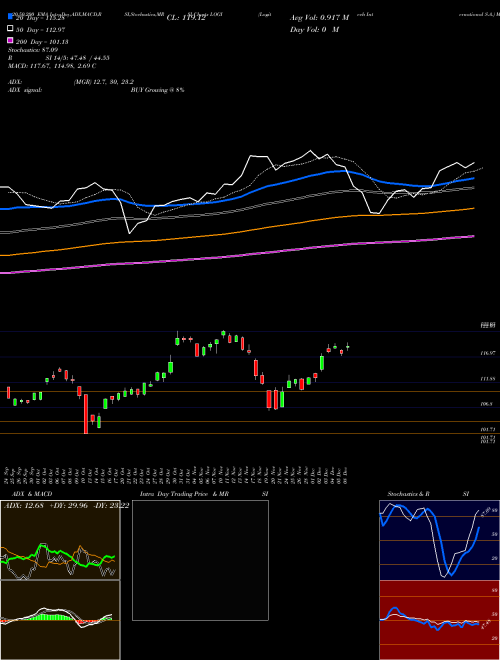Image resolution: width=500 pixels, height=660 pixels.
Task: Click the 'CL: 119.12' closing price label
Action: click(x=186, y=18)
